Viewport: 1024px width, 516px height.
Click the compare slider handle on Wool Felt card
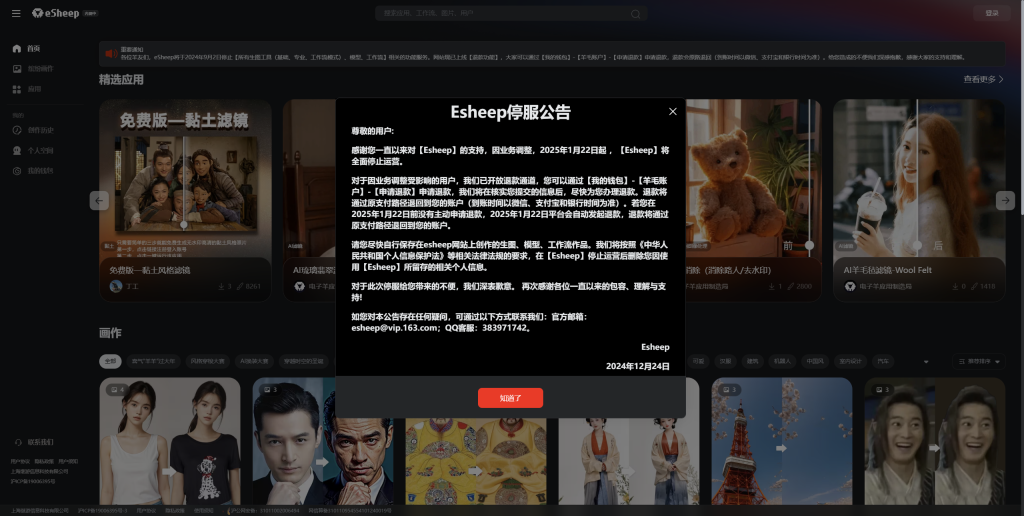[917, 245]
